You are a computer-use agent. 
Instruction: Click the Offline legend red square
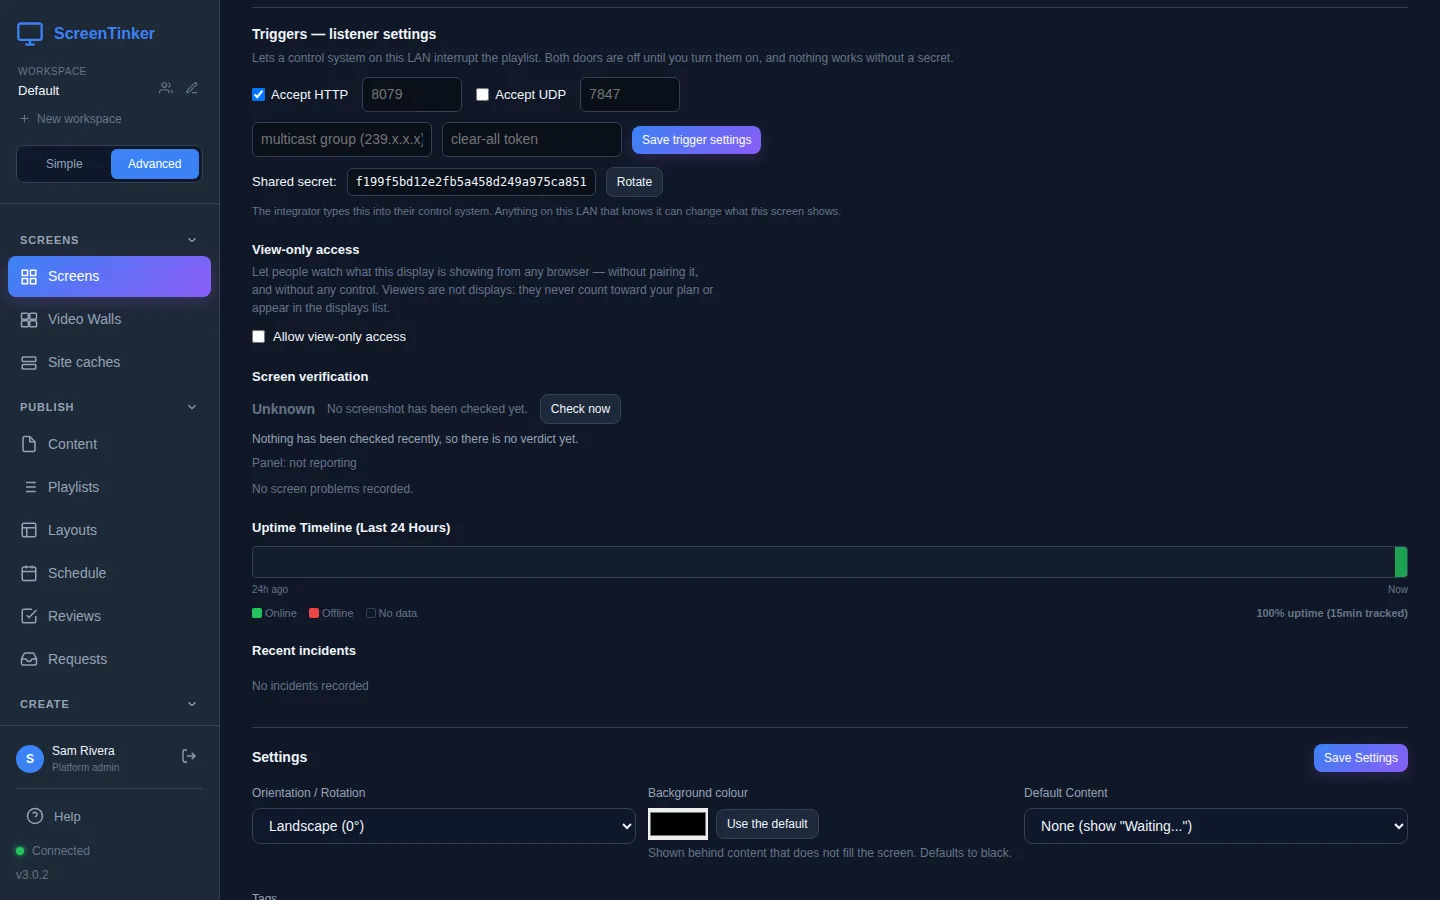coord(314,613)
